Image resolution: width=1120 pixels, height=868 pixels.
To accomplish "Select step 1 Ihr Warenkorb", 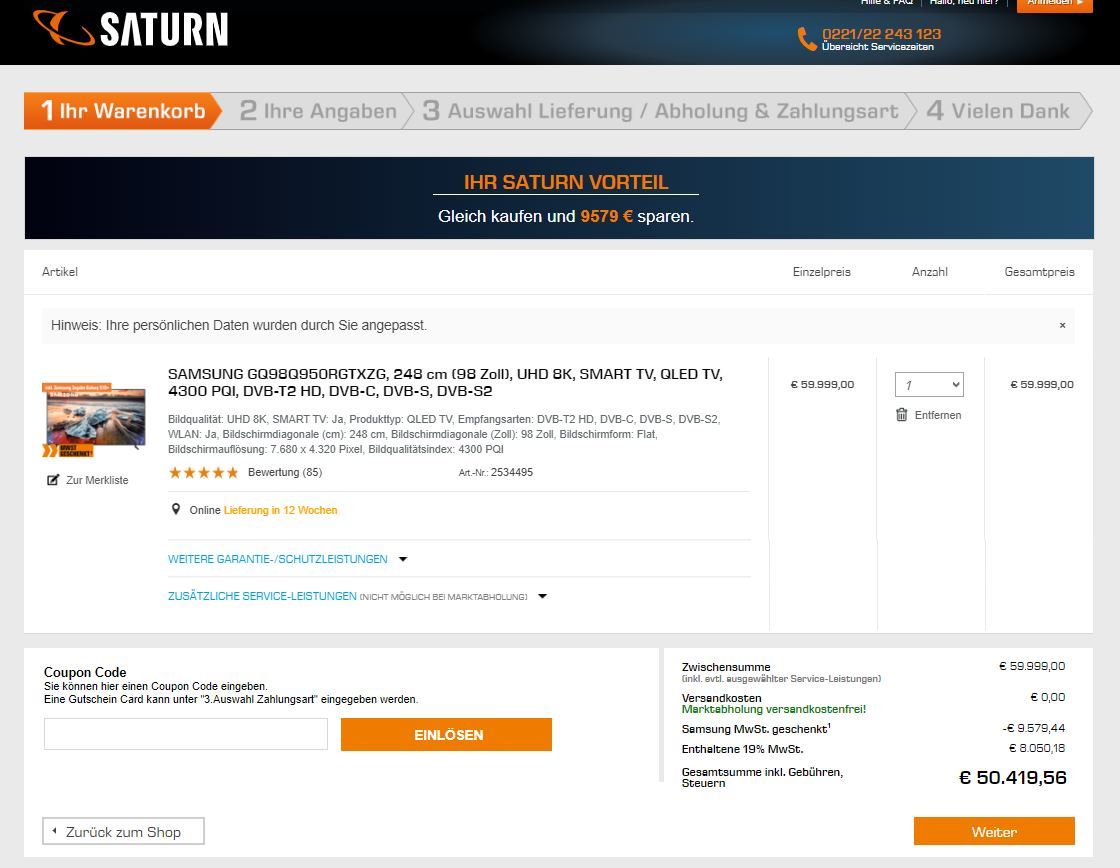I will 123,111.
